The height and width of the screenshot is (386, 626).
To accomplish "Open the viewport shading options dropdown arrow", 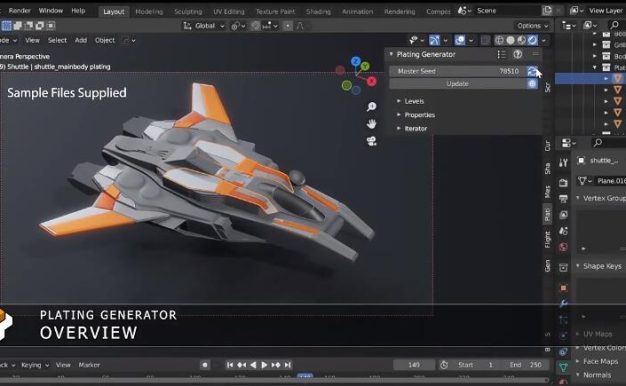I will [544, 40].
